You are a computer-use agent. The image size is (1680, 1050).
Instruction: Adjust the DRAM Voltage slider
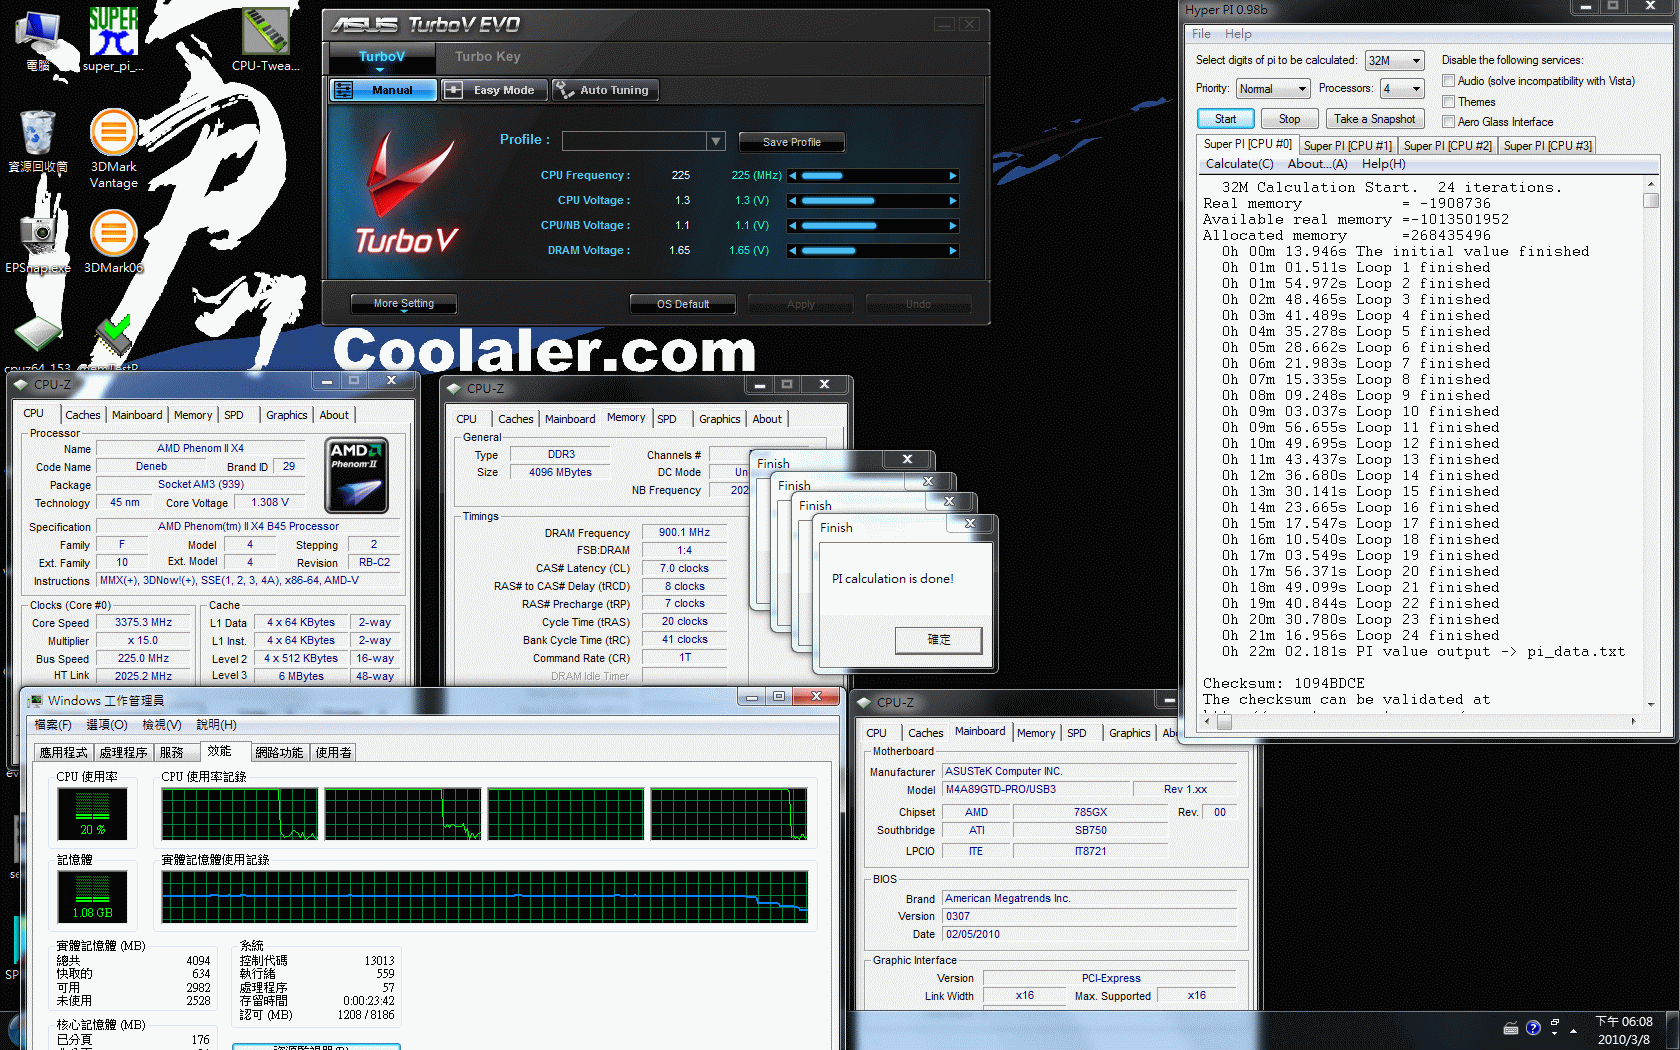click(873, 251)
